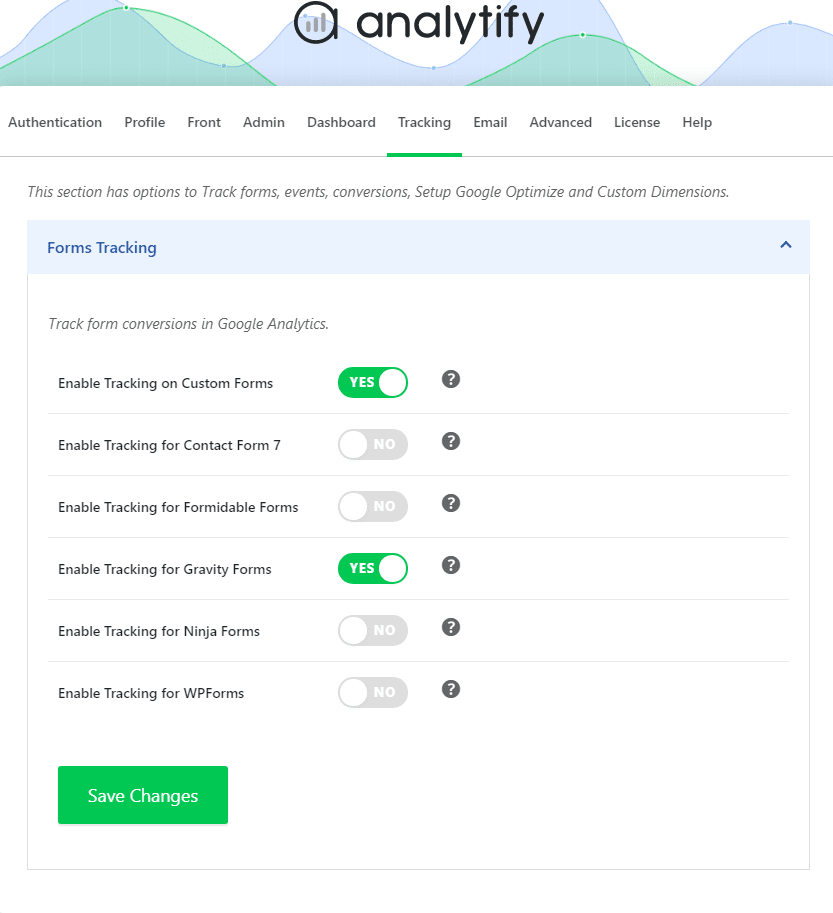The height and width of the screenshot is (913, 833).
Task: Open help tooltip for Formidable Forms
Action: 451,503
